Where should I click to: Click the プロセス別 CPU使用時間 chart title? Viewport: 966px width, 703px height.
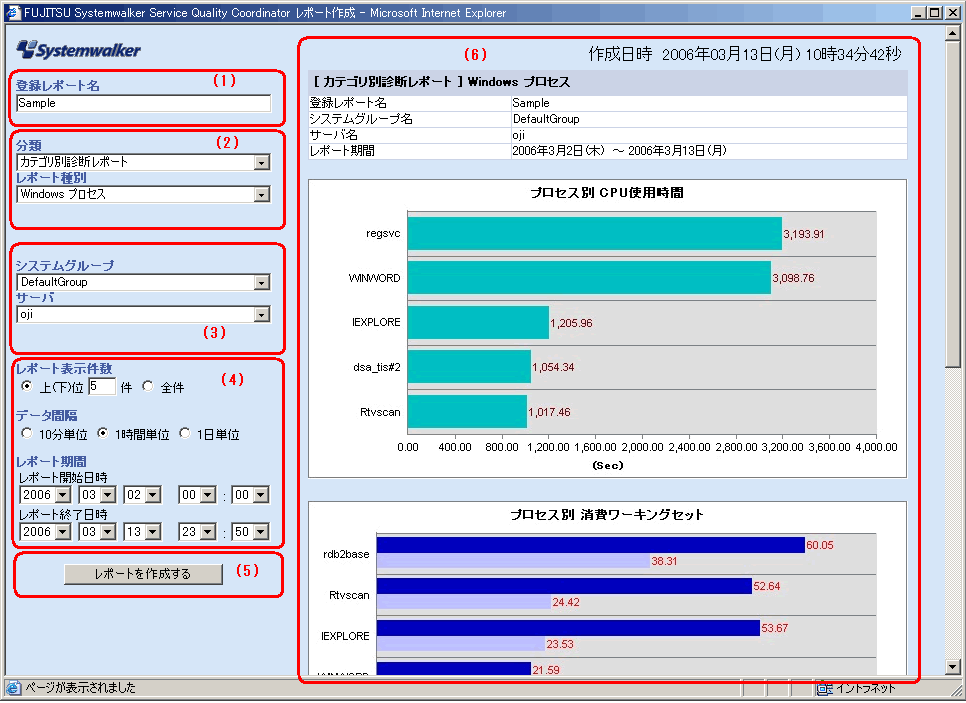point(607,193)
